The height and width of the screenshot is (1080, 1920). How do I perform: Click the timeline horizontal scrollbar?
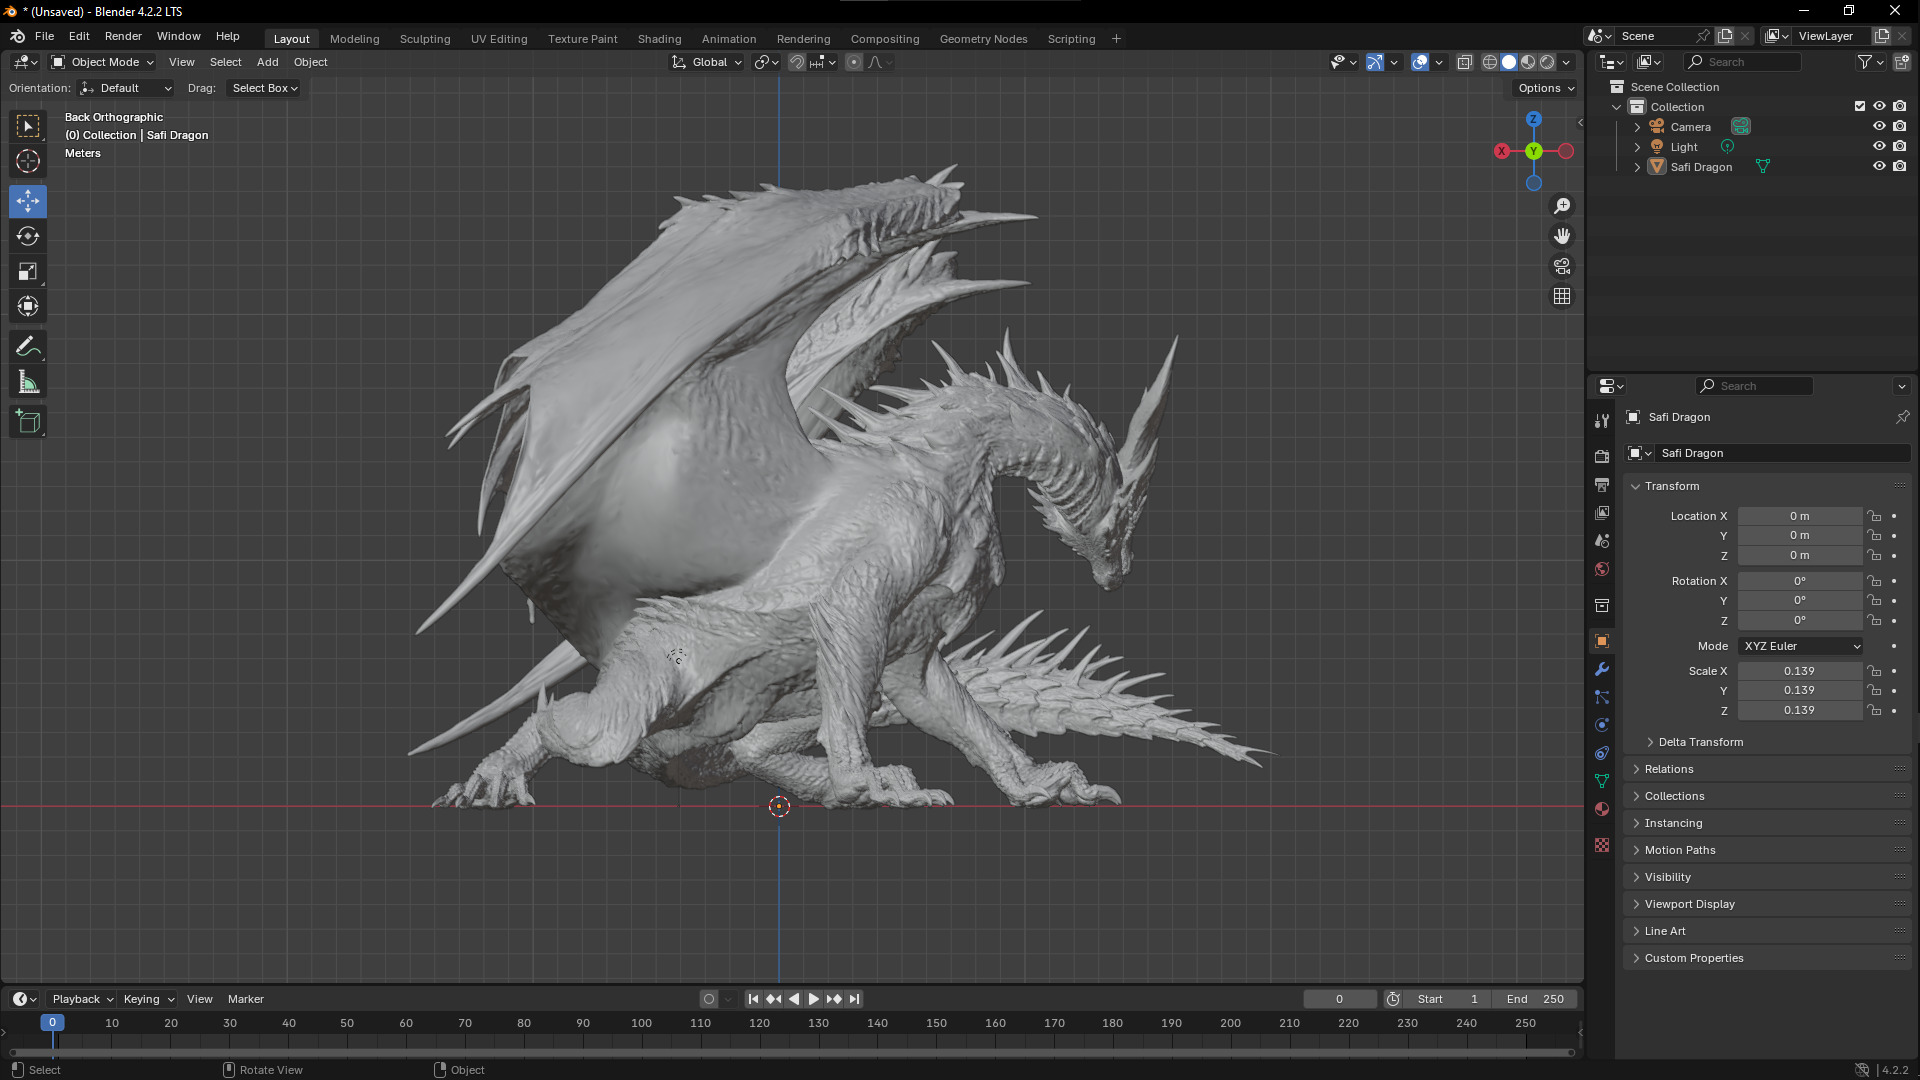pos(792,1052)
